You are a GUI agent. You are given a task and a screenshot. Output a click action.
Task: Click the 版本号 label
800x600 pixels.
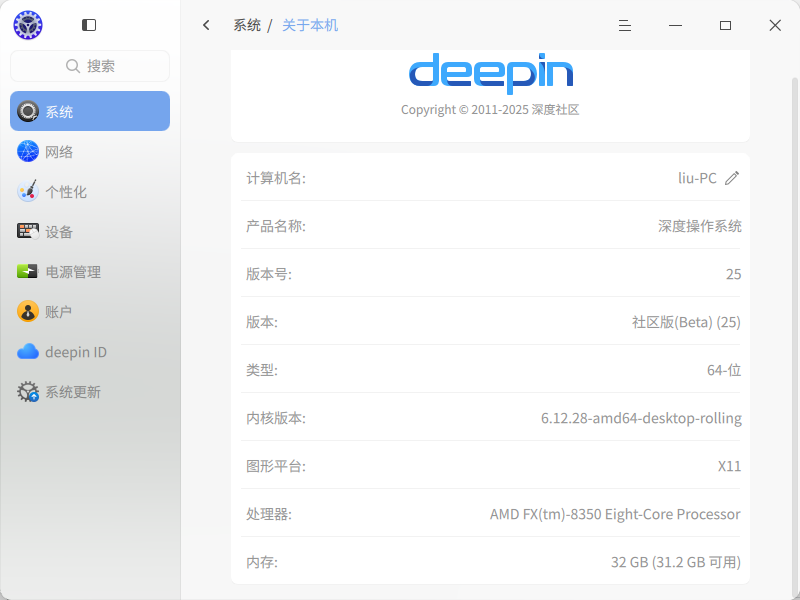(x=268, y=274)
